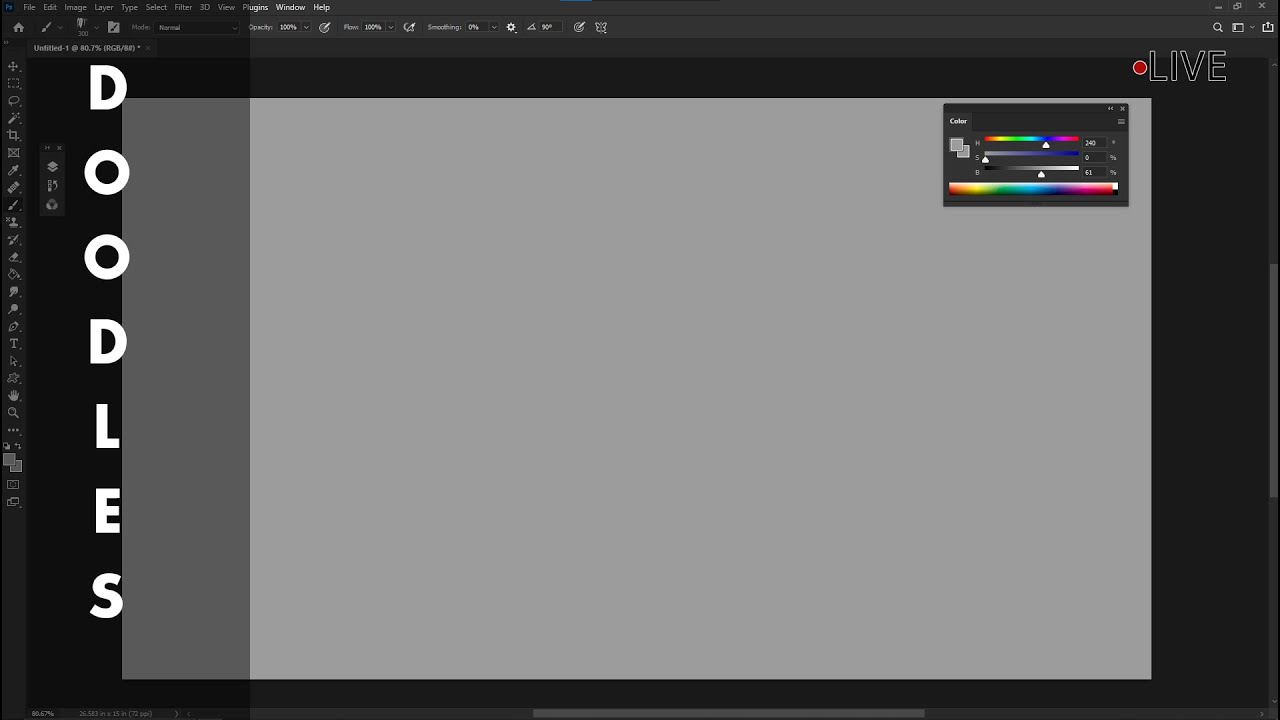Image resolution: width=1280 pixels, height=720 pixels.
Task: Select the Eraser tool
Action: (x=13, y=257)
